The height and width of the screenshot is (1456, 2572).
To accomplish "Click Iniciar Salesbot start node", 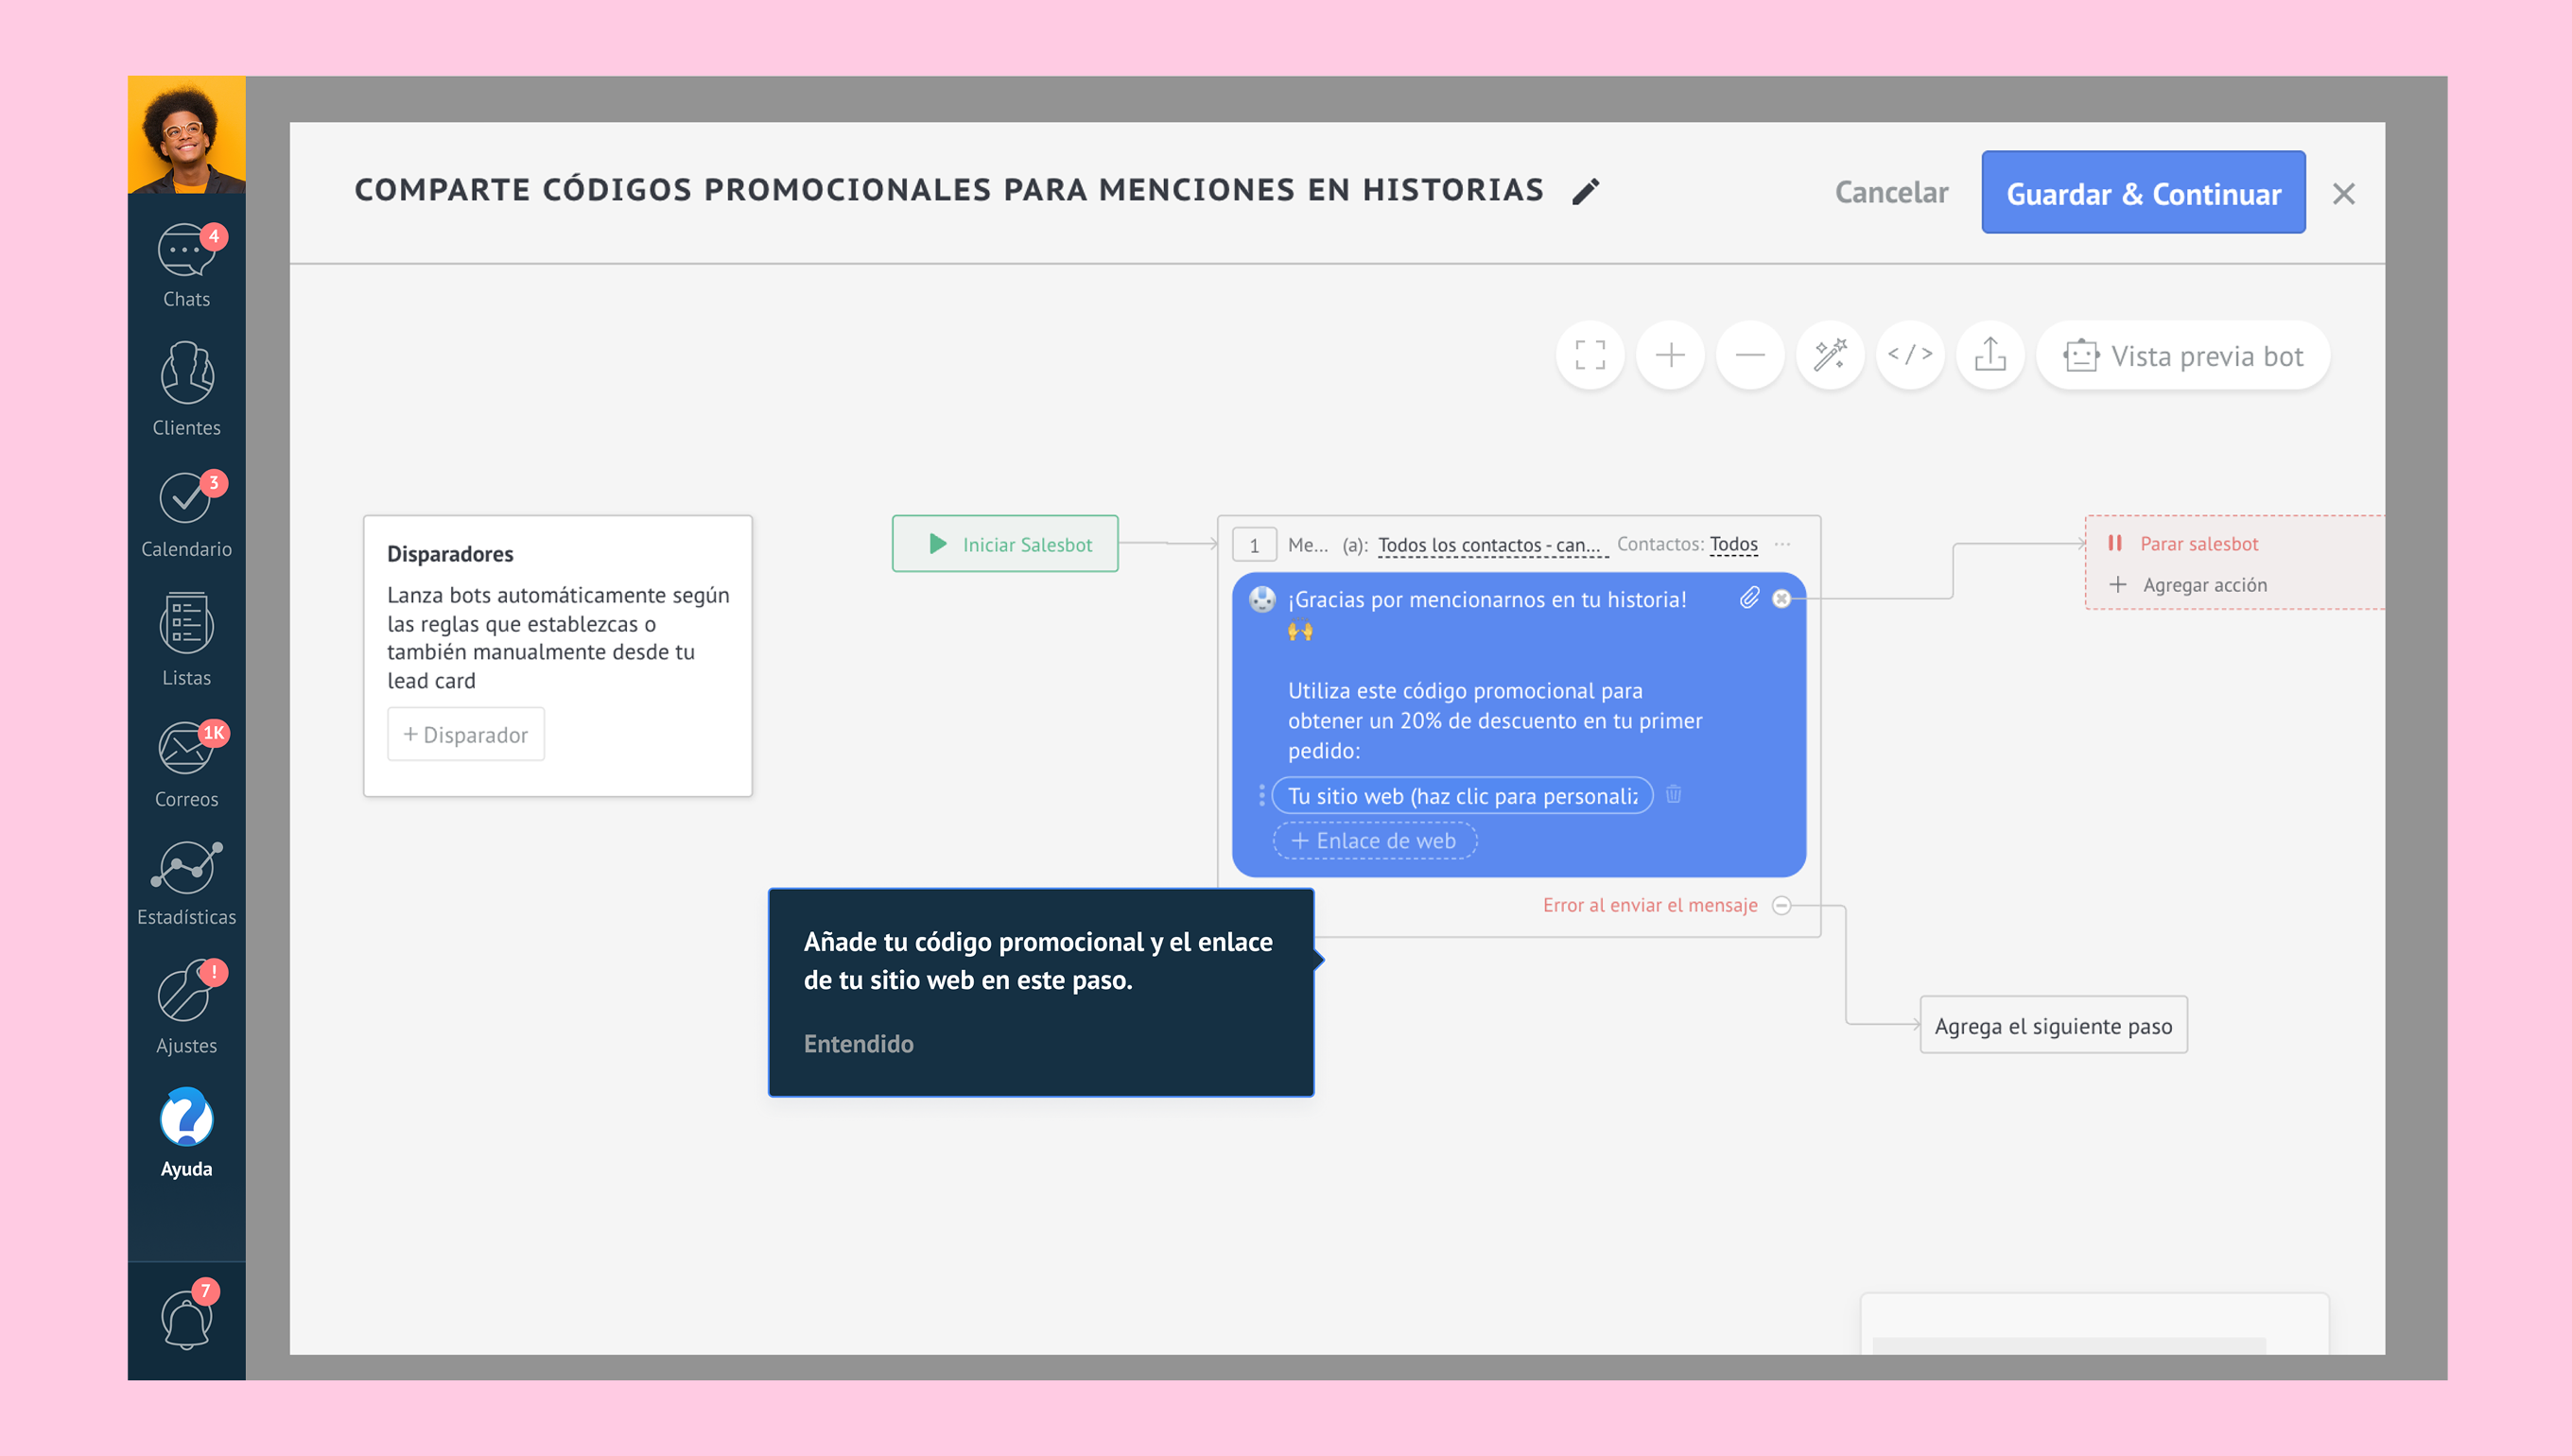I will [x=1005, y=544].
